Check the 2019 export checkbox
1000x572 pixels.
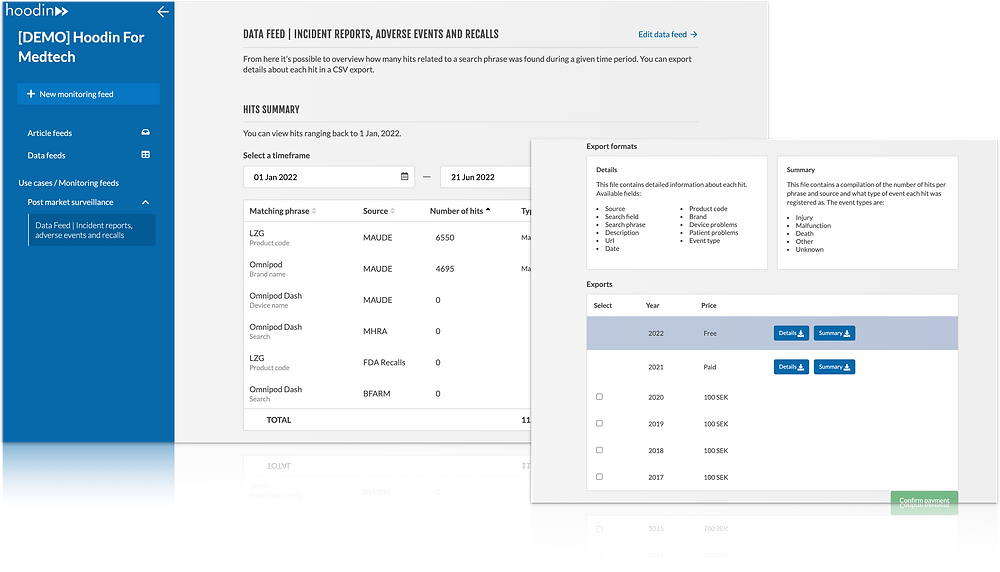(599, 423)
